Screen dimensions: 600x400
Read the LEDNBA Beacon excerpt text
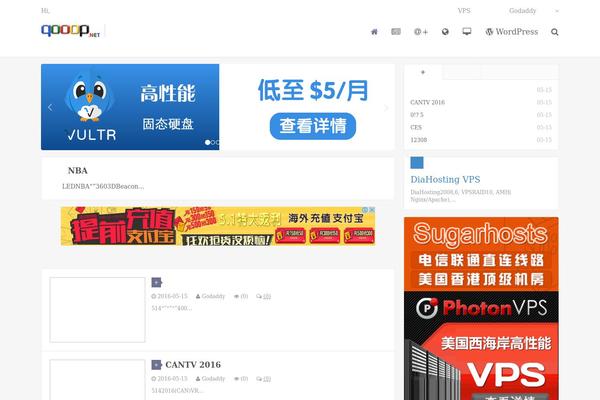[103, 186]
